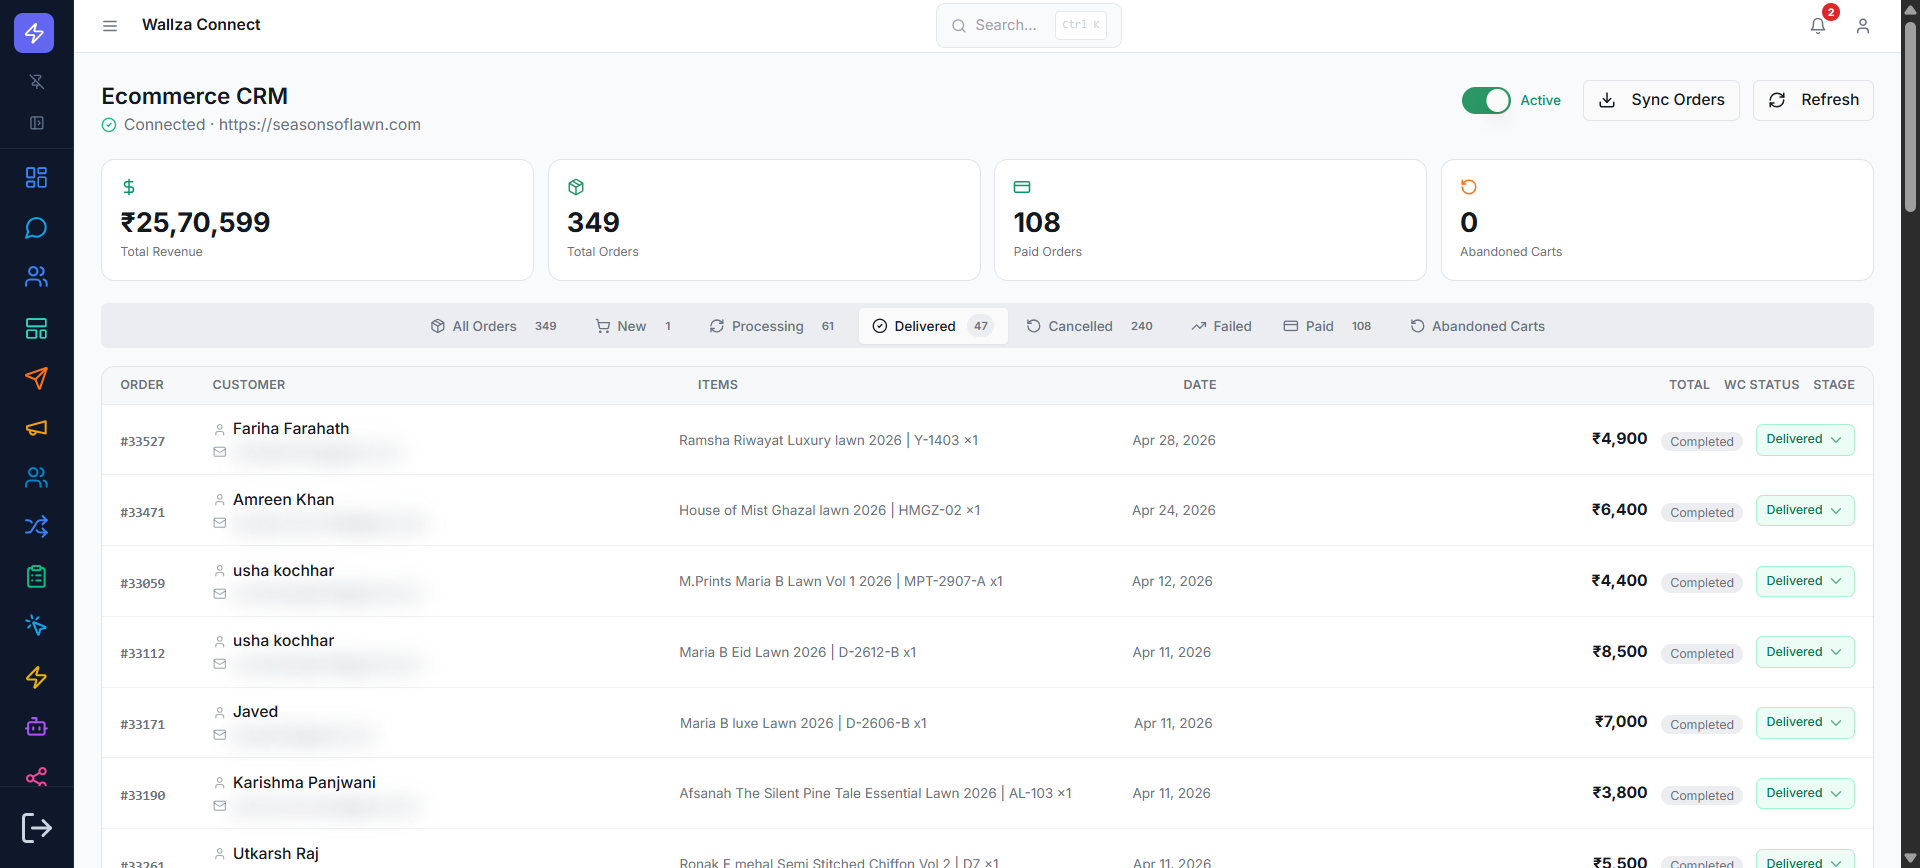
Task: Open the shuffle arrows icon in sidebar
Action: click(x=36, y=527)
